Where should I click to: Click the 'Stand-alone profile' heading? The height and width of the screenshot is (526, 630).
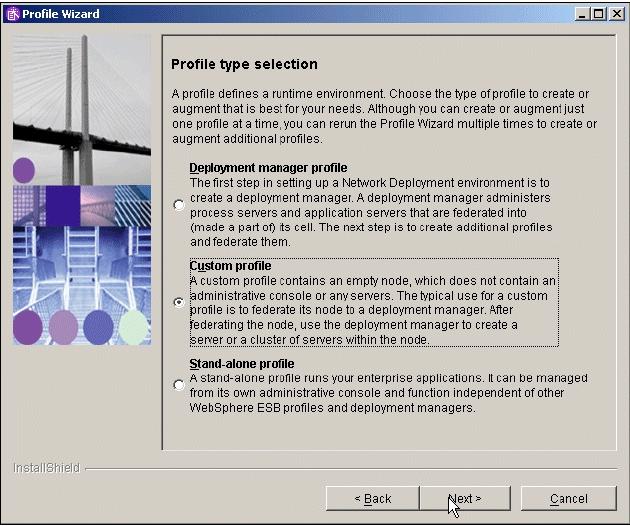click(241, 364)
